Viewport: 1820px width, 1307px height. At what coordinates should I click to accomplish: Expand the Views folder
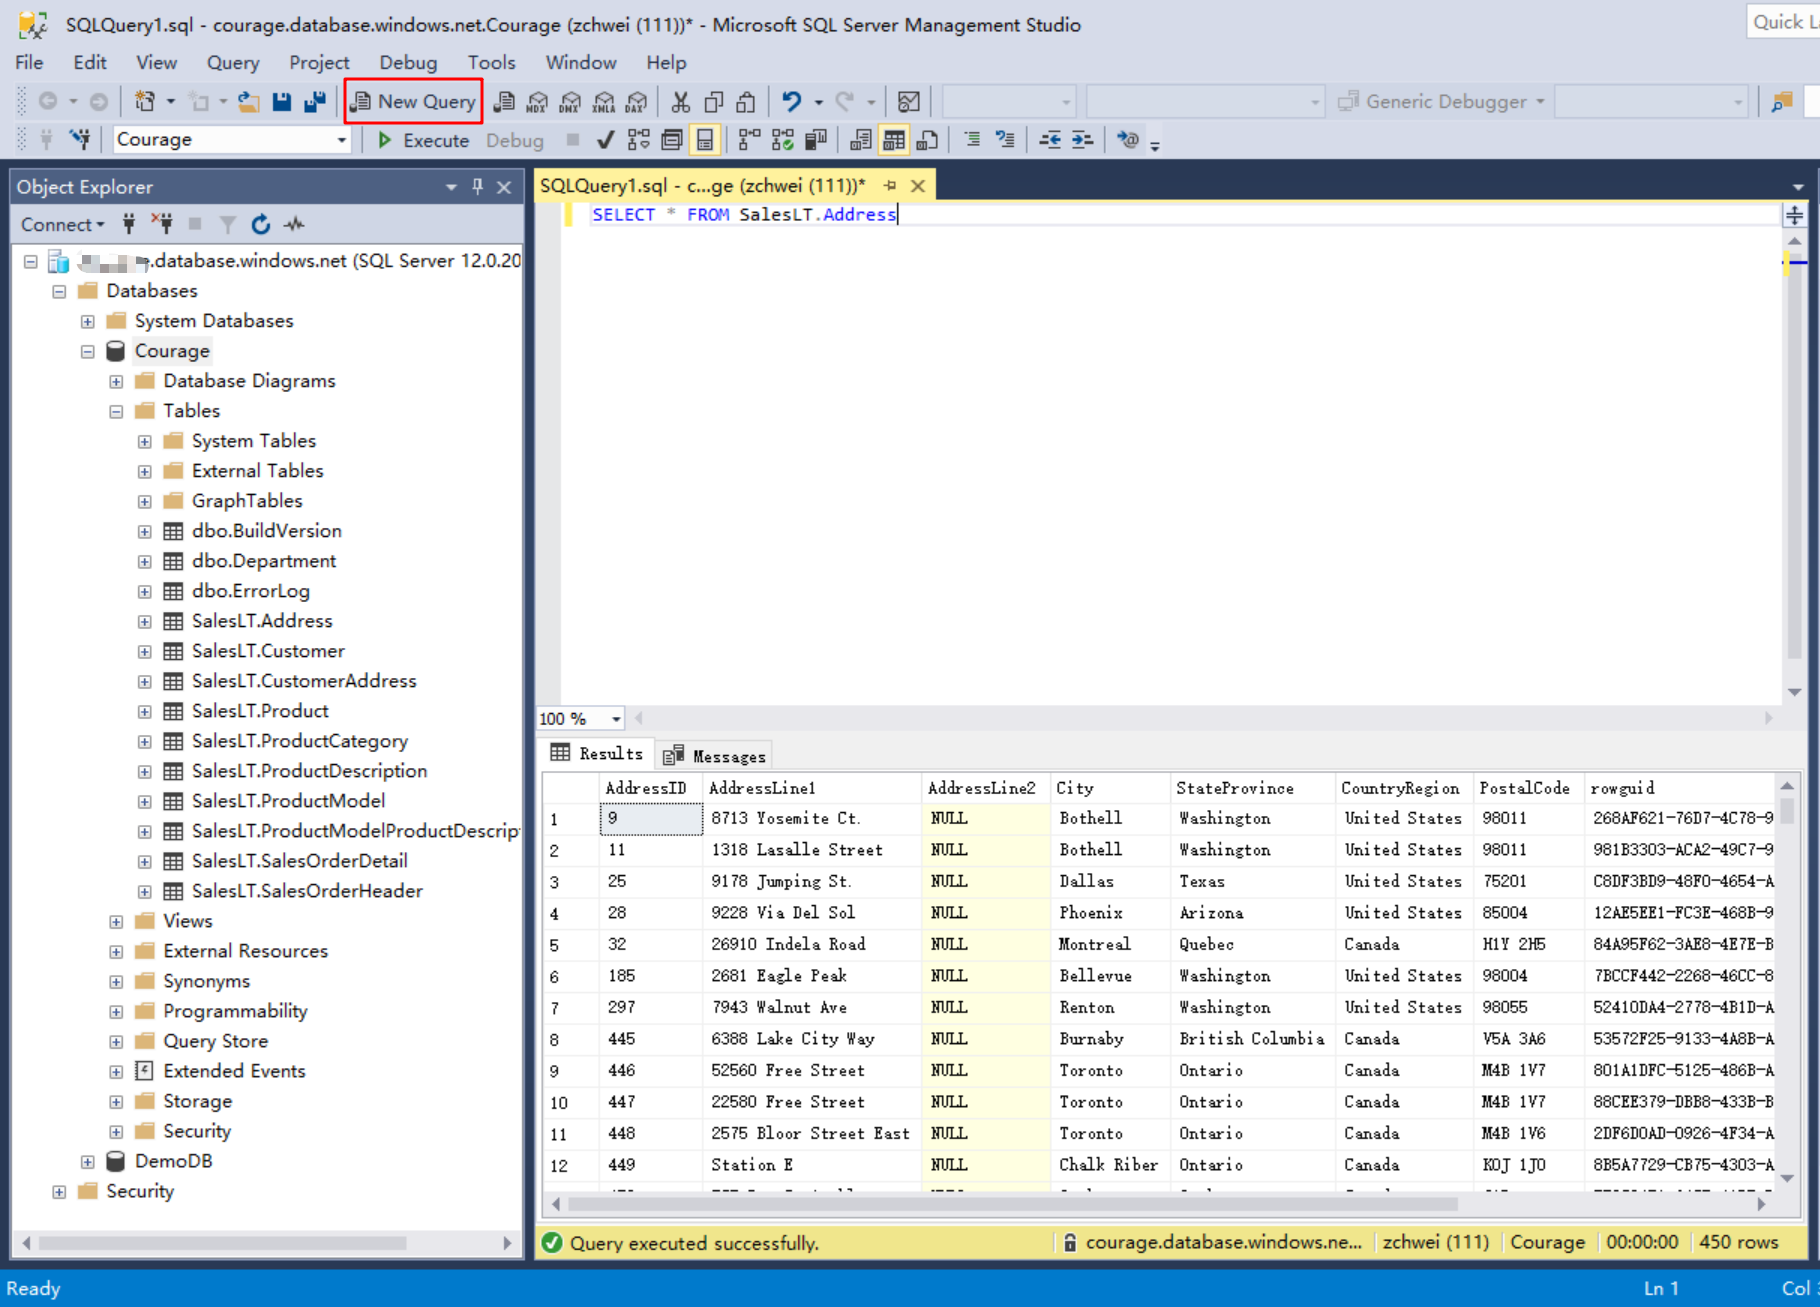[116, 921]
